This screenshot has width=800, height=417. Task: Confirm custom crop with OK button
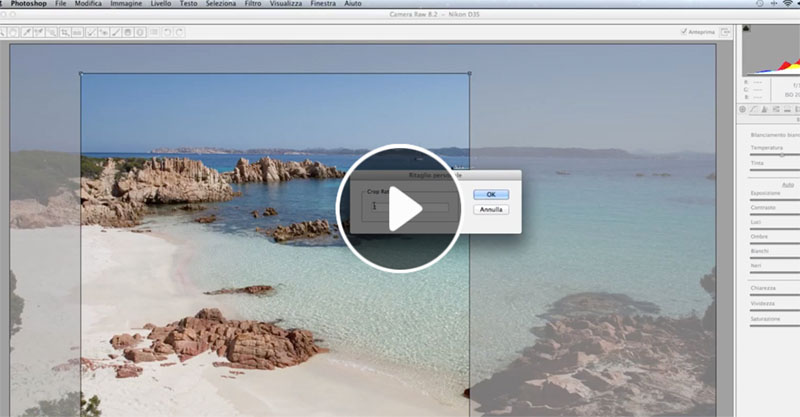pyautogui.click(x=491, y=194)
